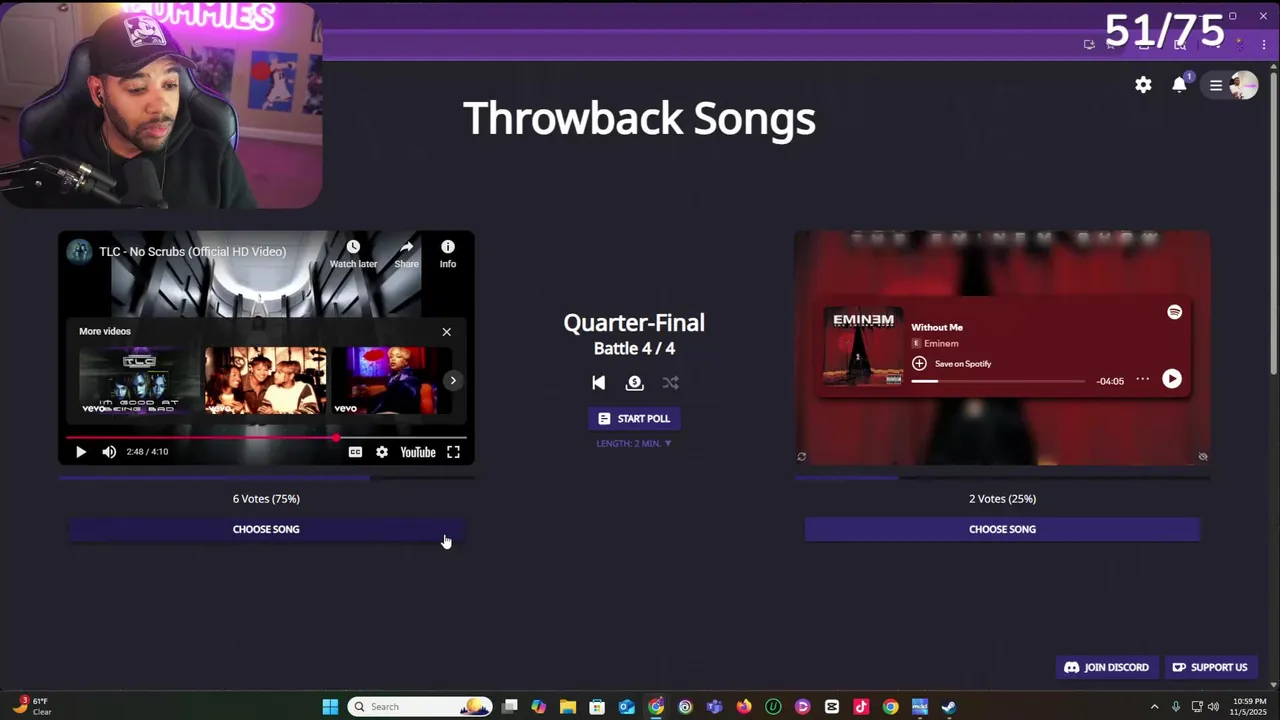Image resolution: width=1280 pixels, height=720 pixels.
Task: Open File Explorer from taskbar
Action: (567, 707)
